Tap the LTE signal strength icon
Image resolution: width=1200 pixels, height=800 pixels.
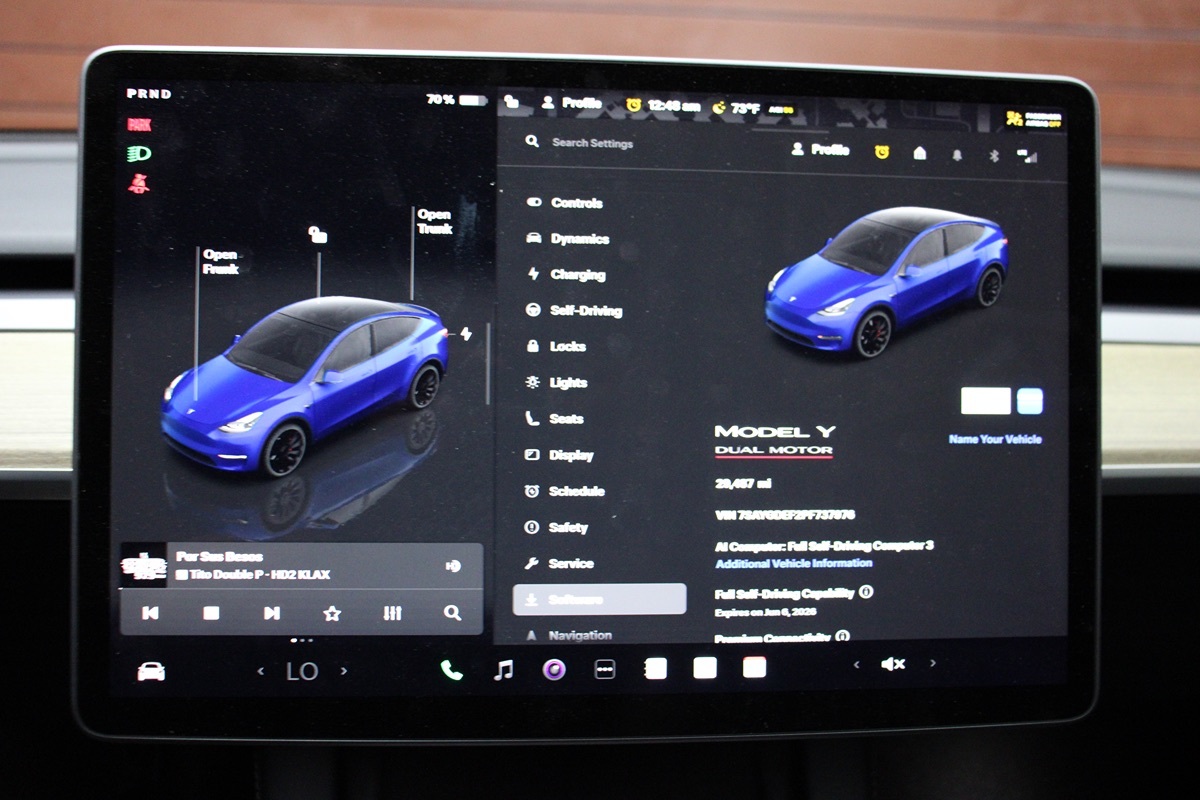click(1028, 156)
